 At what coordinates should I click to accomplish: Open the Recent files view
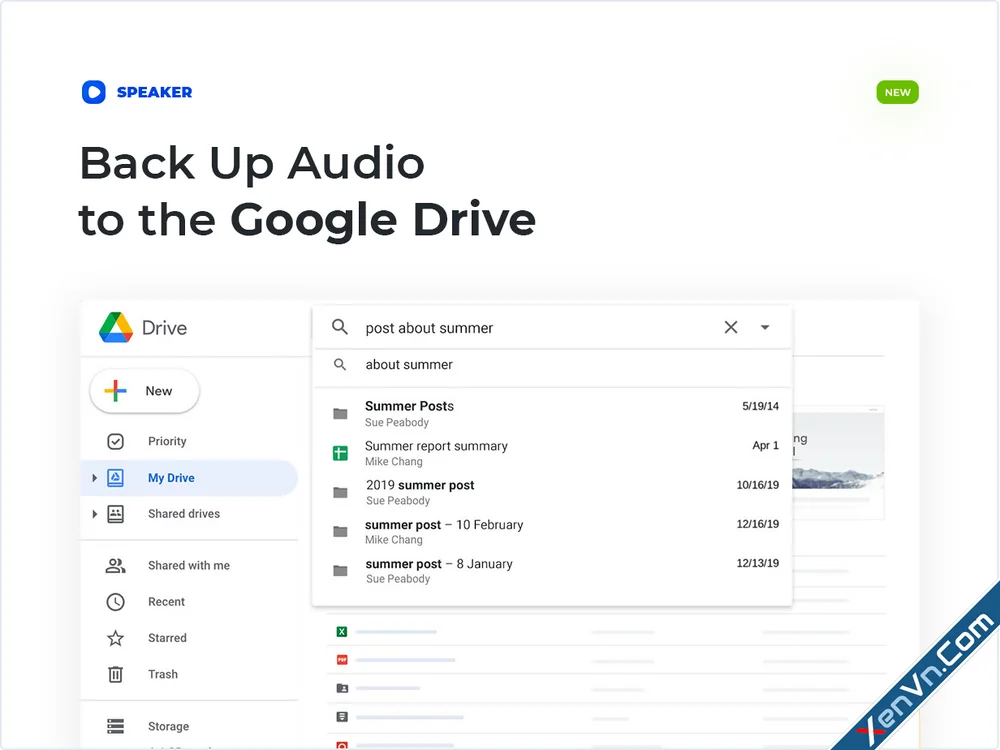point(166,602)
